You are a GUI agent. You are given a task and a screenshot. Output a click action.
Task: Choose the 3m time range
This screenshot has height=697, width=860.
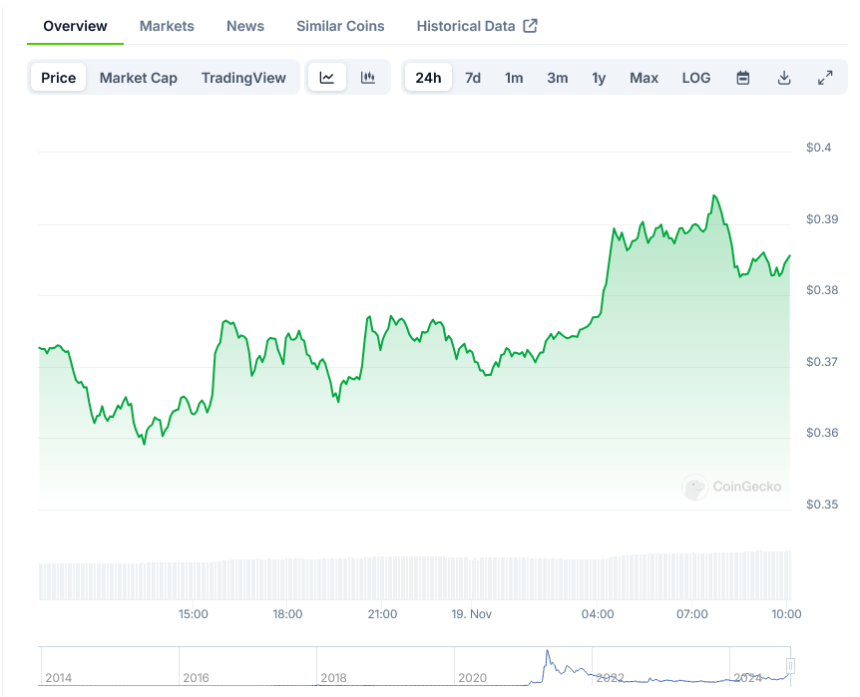point(557,77)
